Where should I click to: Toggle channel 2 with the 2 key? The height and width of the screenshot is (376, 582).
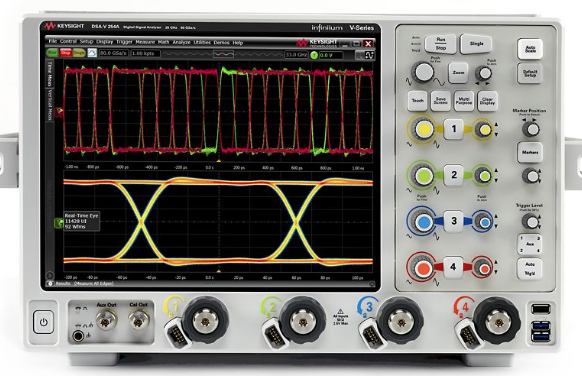click(x=454, y=175)
